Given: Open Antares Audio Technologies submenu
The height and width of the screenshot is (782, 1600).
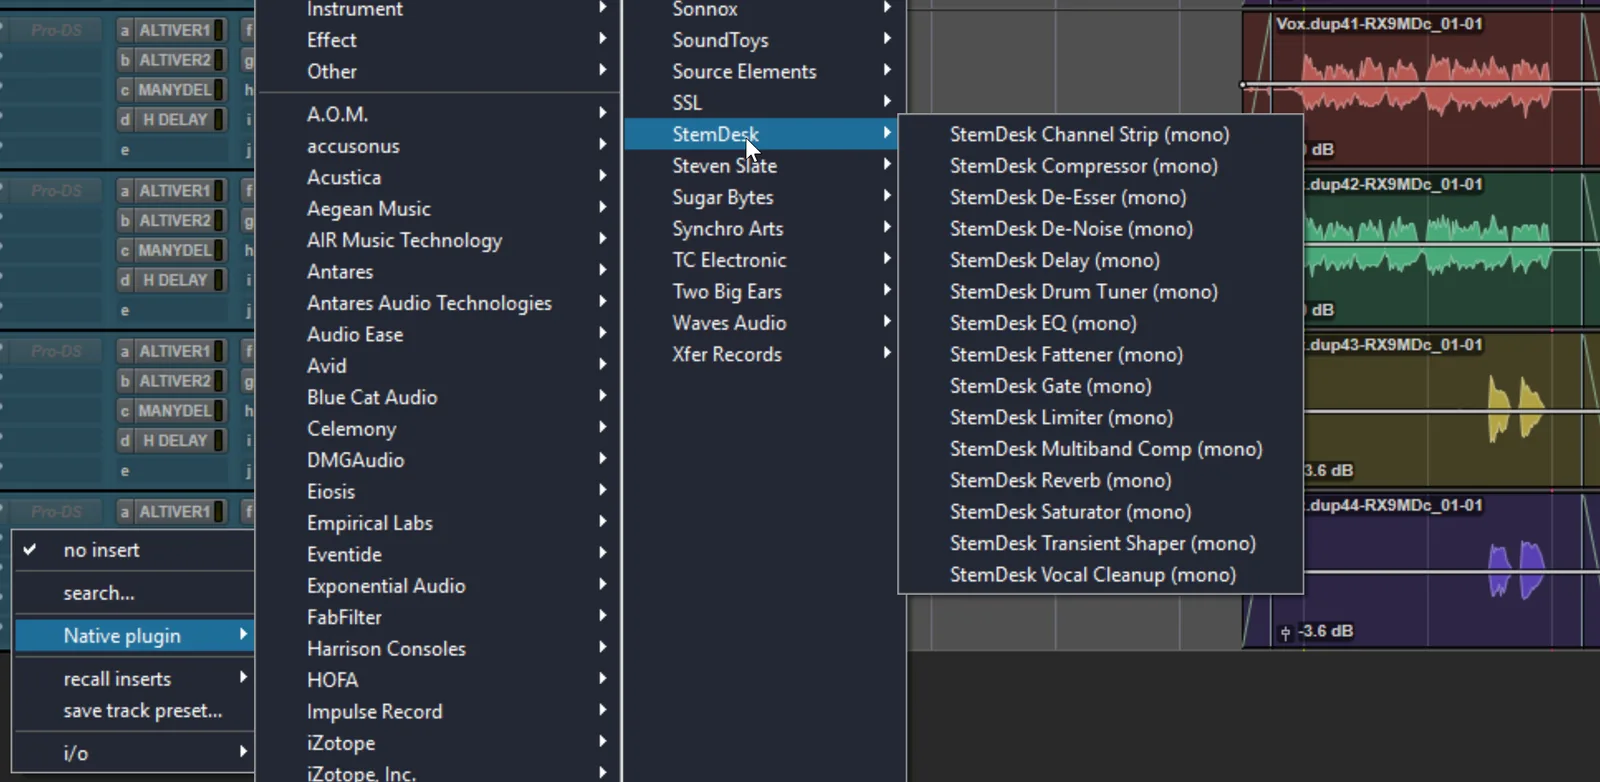Looking at the screenshot, I should (x=438, y=303).
